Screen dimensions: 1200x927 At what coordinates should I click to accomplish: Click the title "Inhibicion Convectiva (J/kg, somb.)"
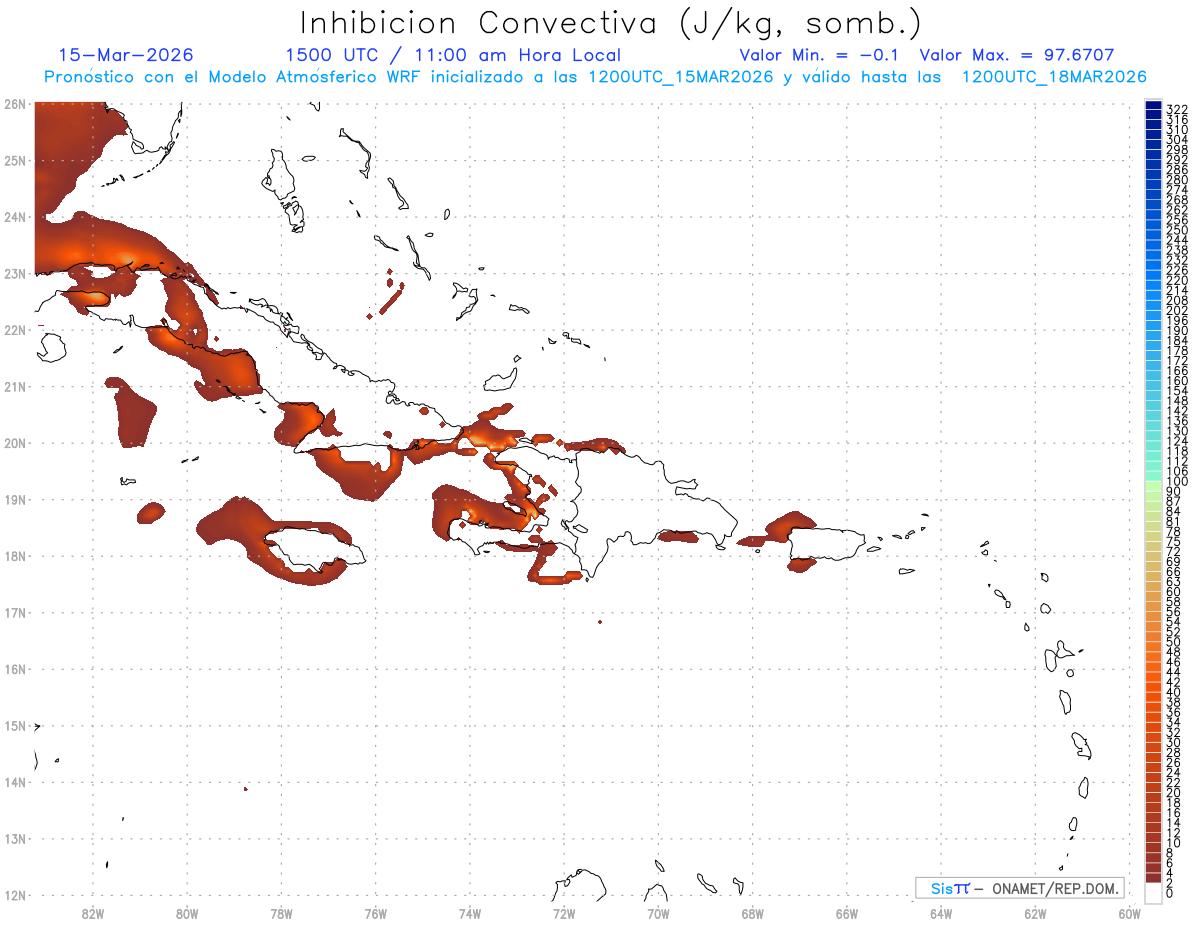pos(611,23)
